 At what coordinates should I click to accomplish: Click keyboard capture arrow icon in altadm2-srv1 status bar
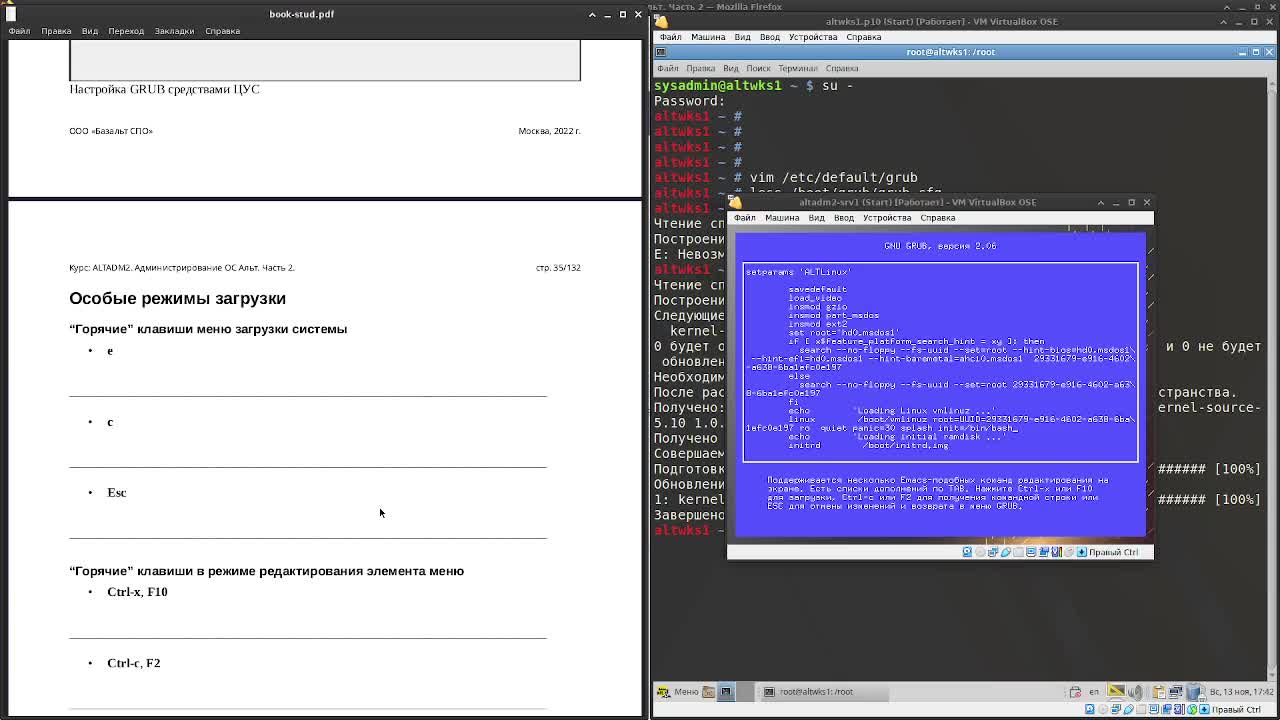(x=1082, y=552)
